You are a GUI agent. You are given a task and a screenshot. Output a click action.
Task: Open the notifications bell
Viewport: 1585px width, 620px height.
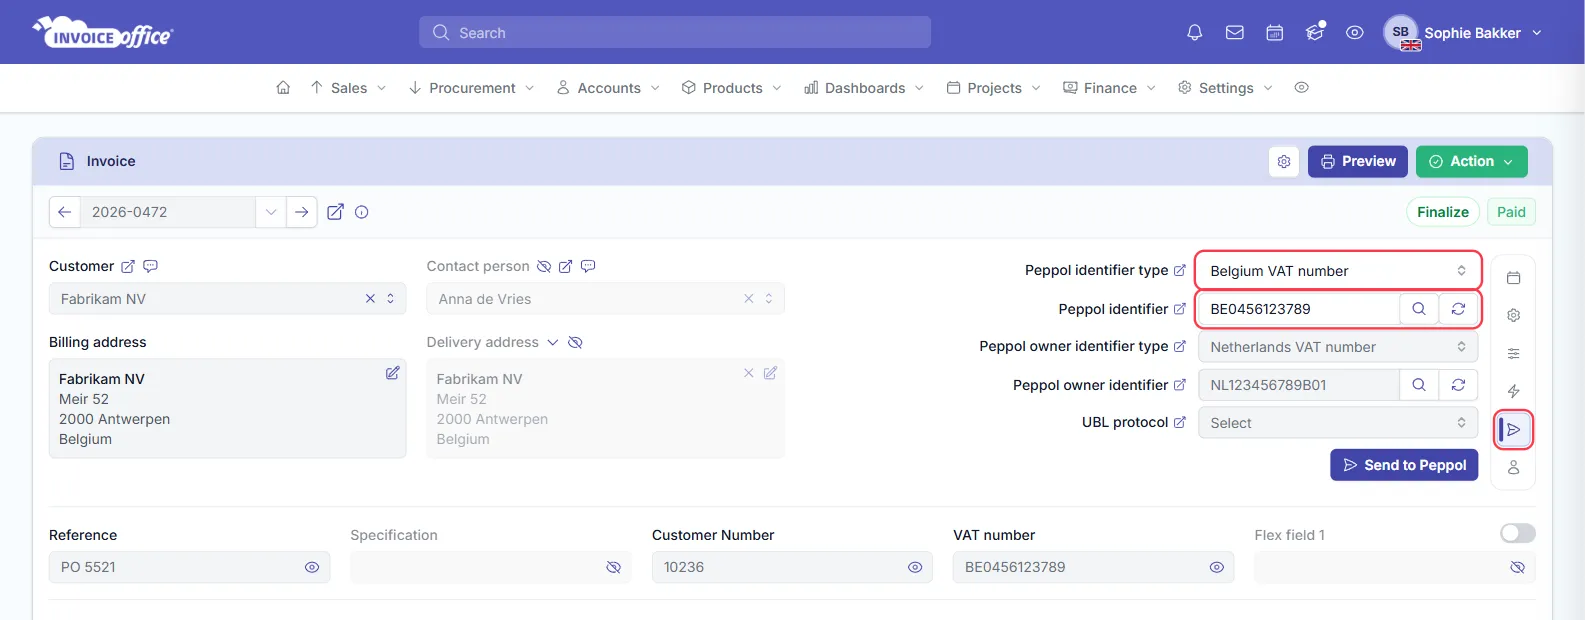coord(1194,33)
